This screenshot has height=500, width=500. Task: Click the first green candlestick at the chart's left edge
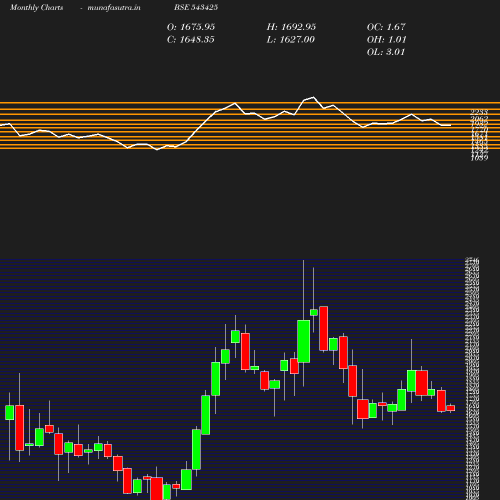point(10,412)
